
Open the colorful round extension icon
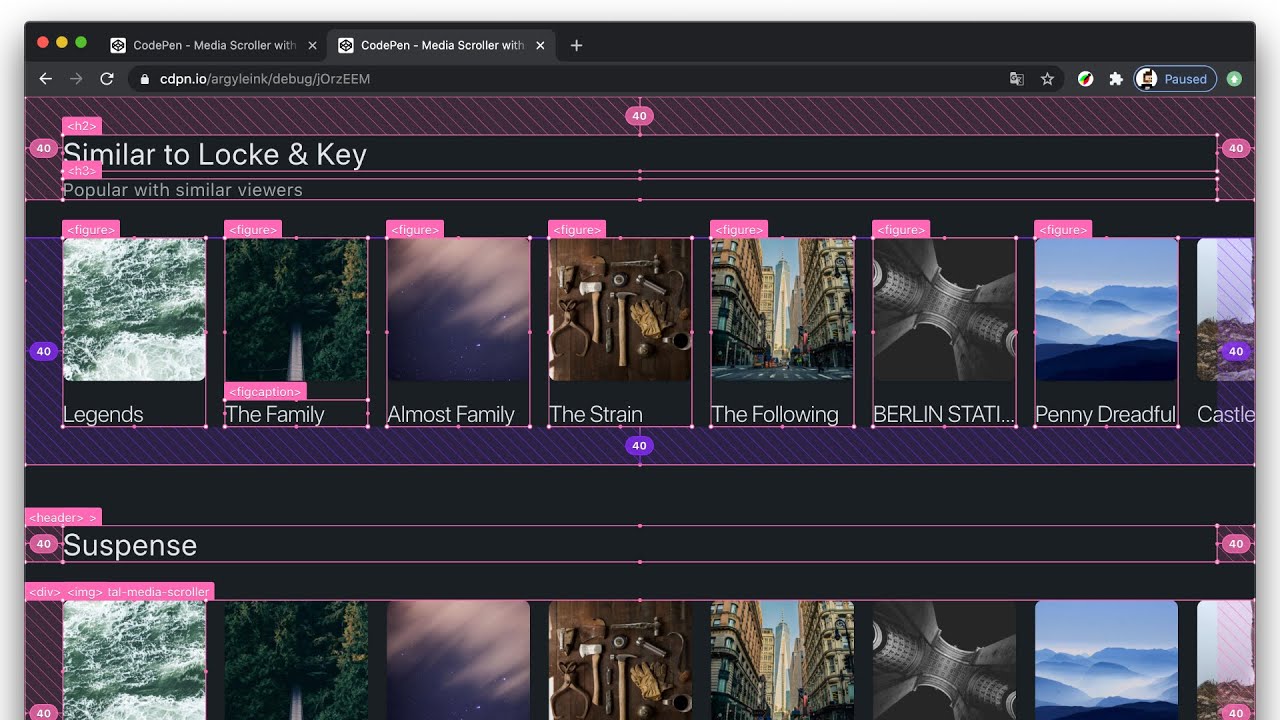coord(1085,79)
